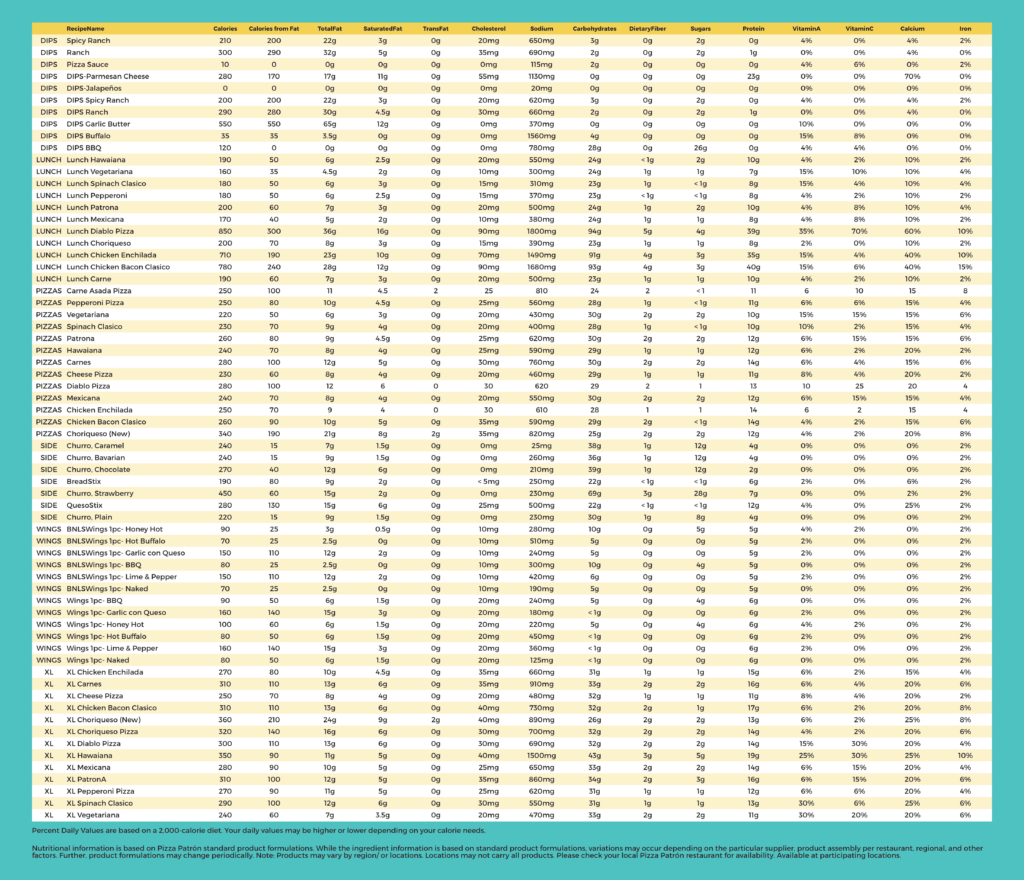
Task: Click the DIPS-Parmesan Cheese row name
Action: 108,76
